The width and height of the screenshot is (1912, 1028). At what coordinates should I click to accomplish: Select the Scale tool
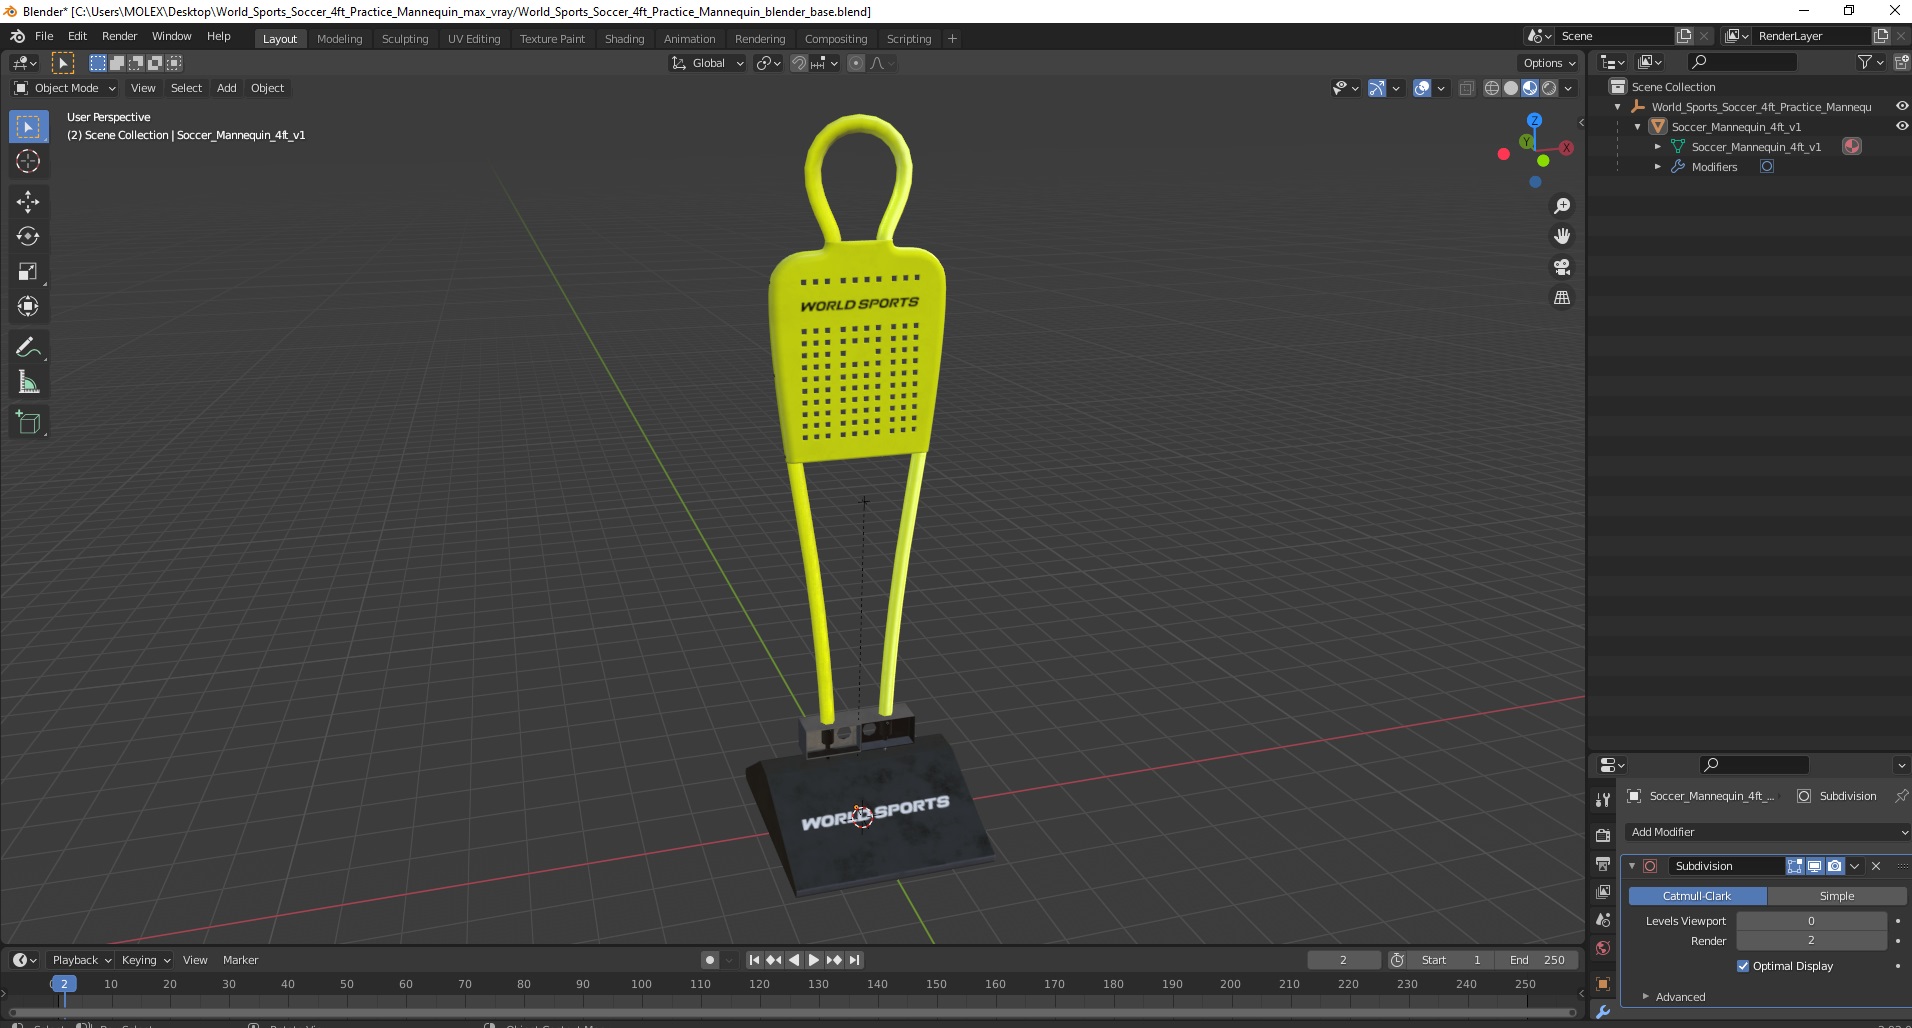coord(28,272)
